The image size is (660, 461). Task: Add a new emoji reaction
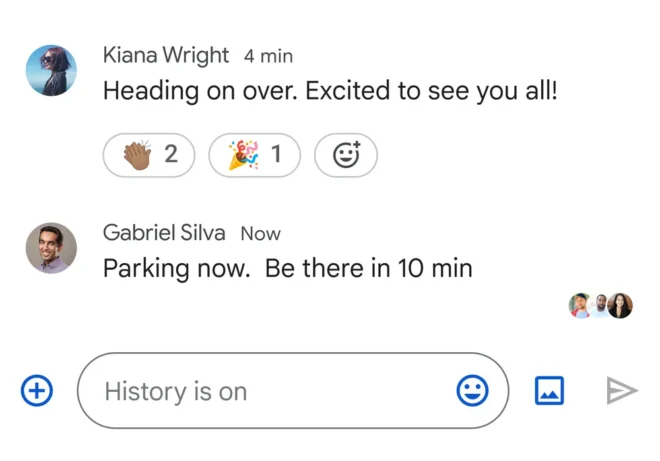tap(346, 155)
